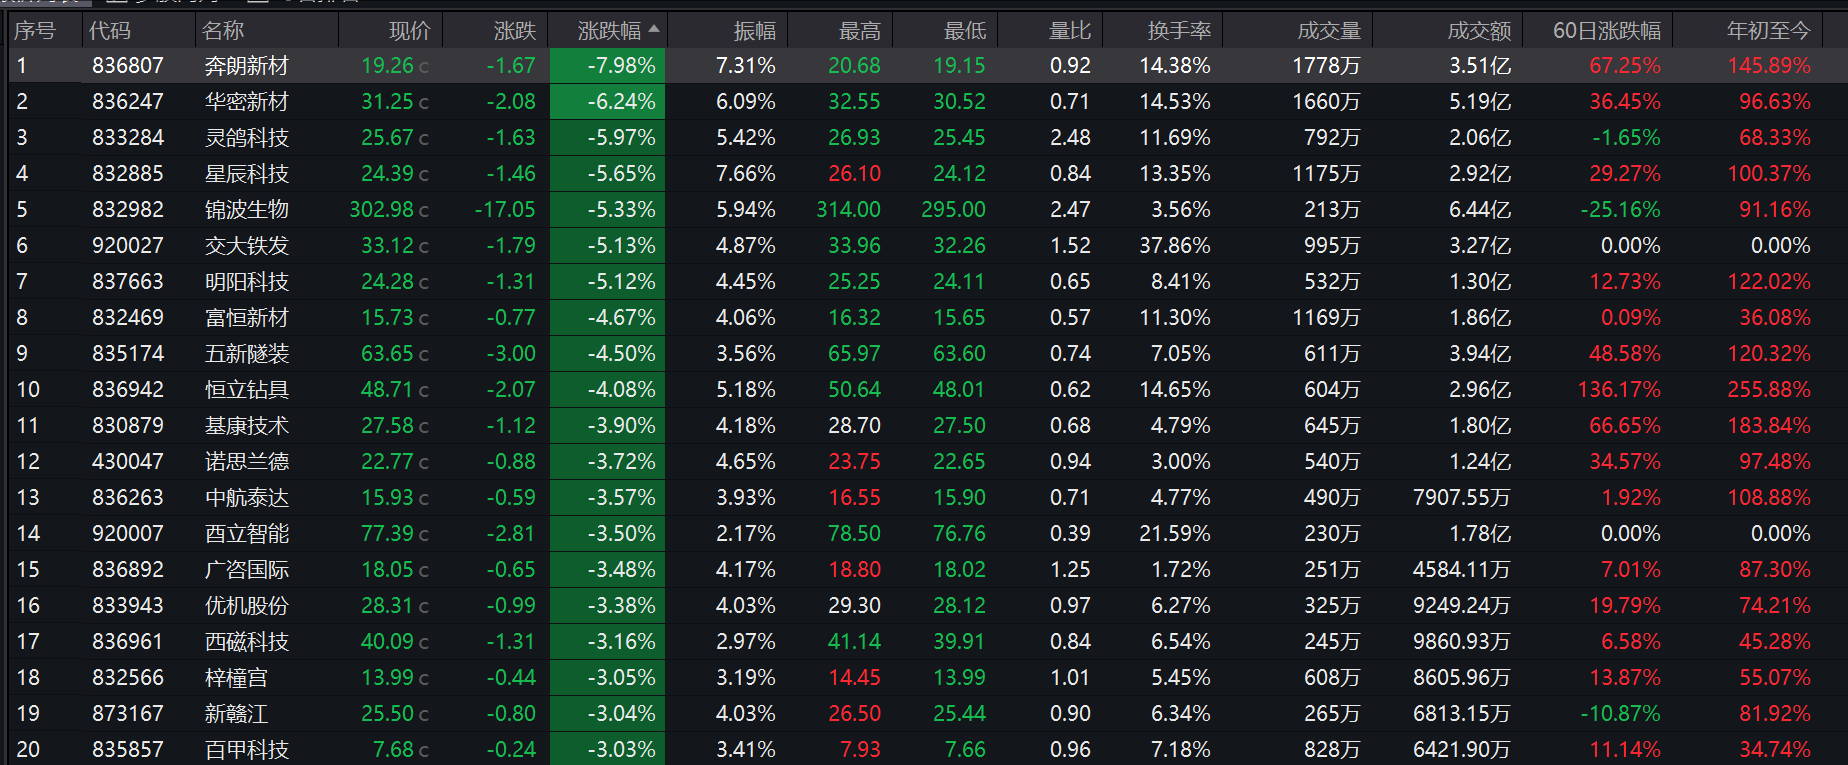Click the 量比 column header
This screenshot has width=1848, height=765.
[1069, 31]
